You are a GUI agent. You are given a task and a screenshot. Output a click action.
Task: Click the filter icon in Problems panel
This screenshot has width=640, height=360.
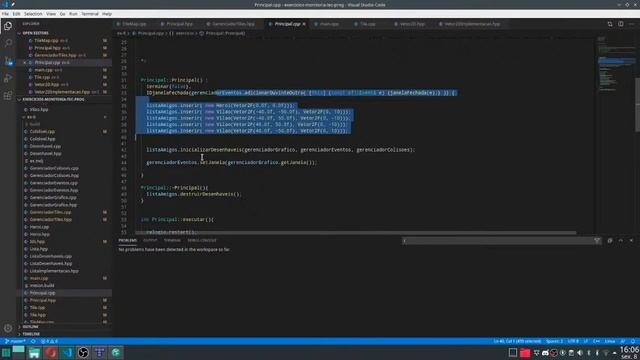point(597,241)
